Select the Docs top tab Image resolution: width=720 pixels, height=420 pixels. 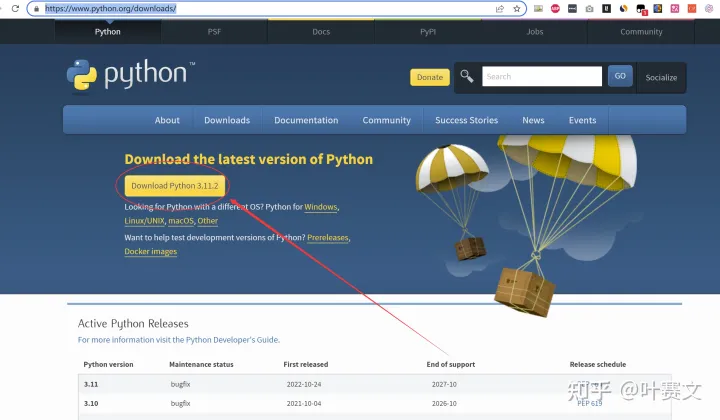coord(321,32)
